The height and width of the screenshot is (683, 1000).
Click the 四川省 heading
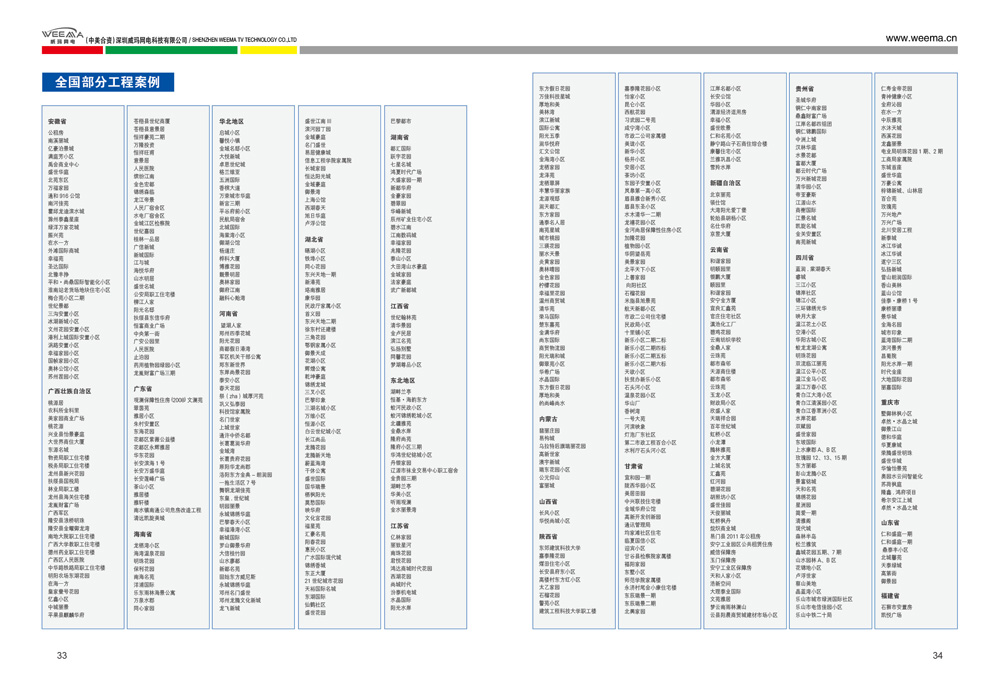coord(805,258)
